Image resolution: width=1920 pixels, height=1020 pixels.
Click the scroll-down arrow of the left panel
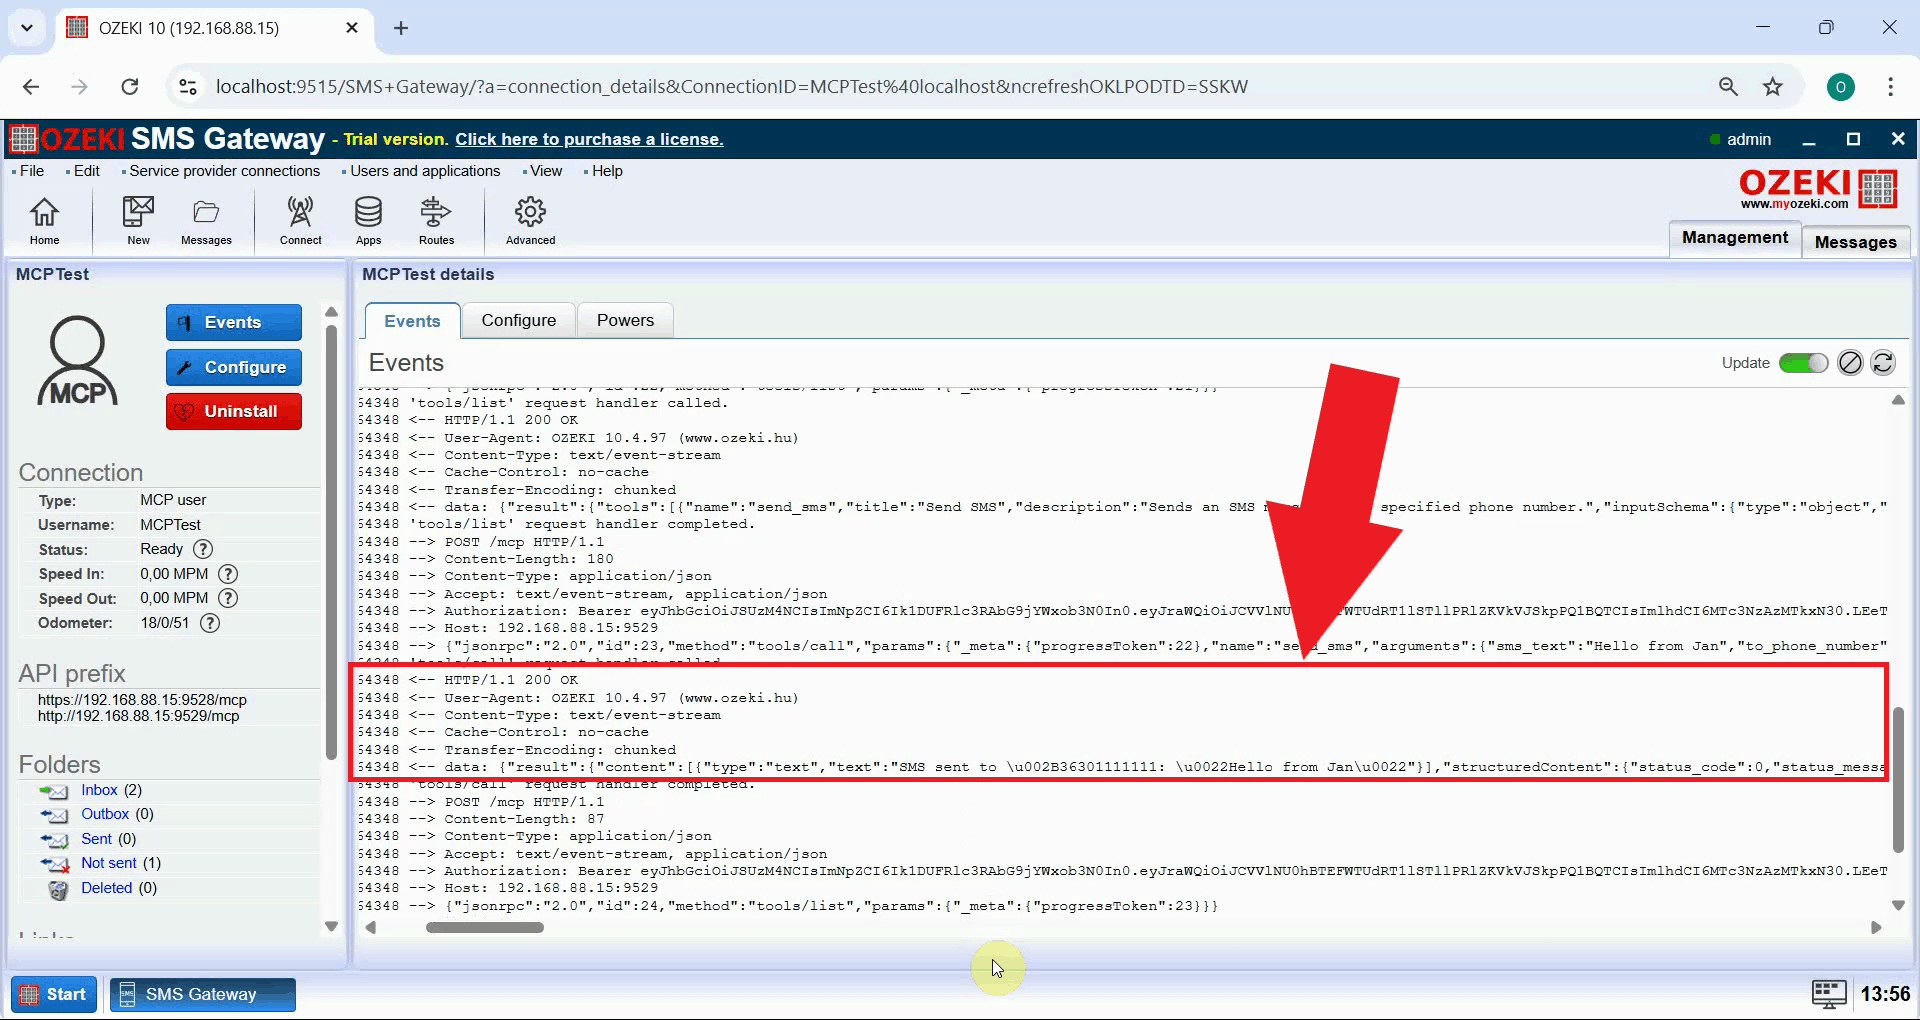pos(331,927)
